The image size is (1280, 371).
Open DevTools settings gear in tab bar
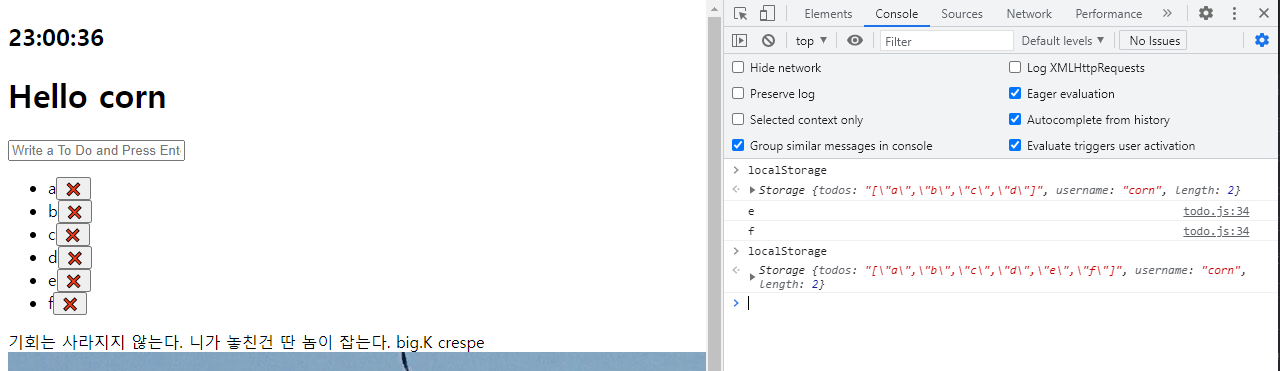pyautogui.click(x=1206, y=13)
